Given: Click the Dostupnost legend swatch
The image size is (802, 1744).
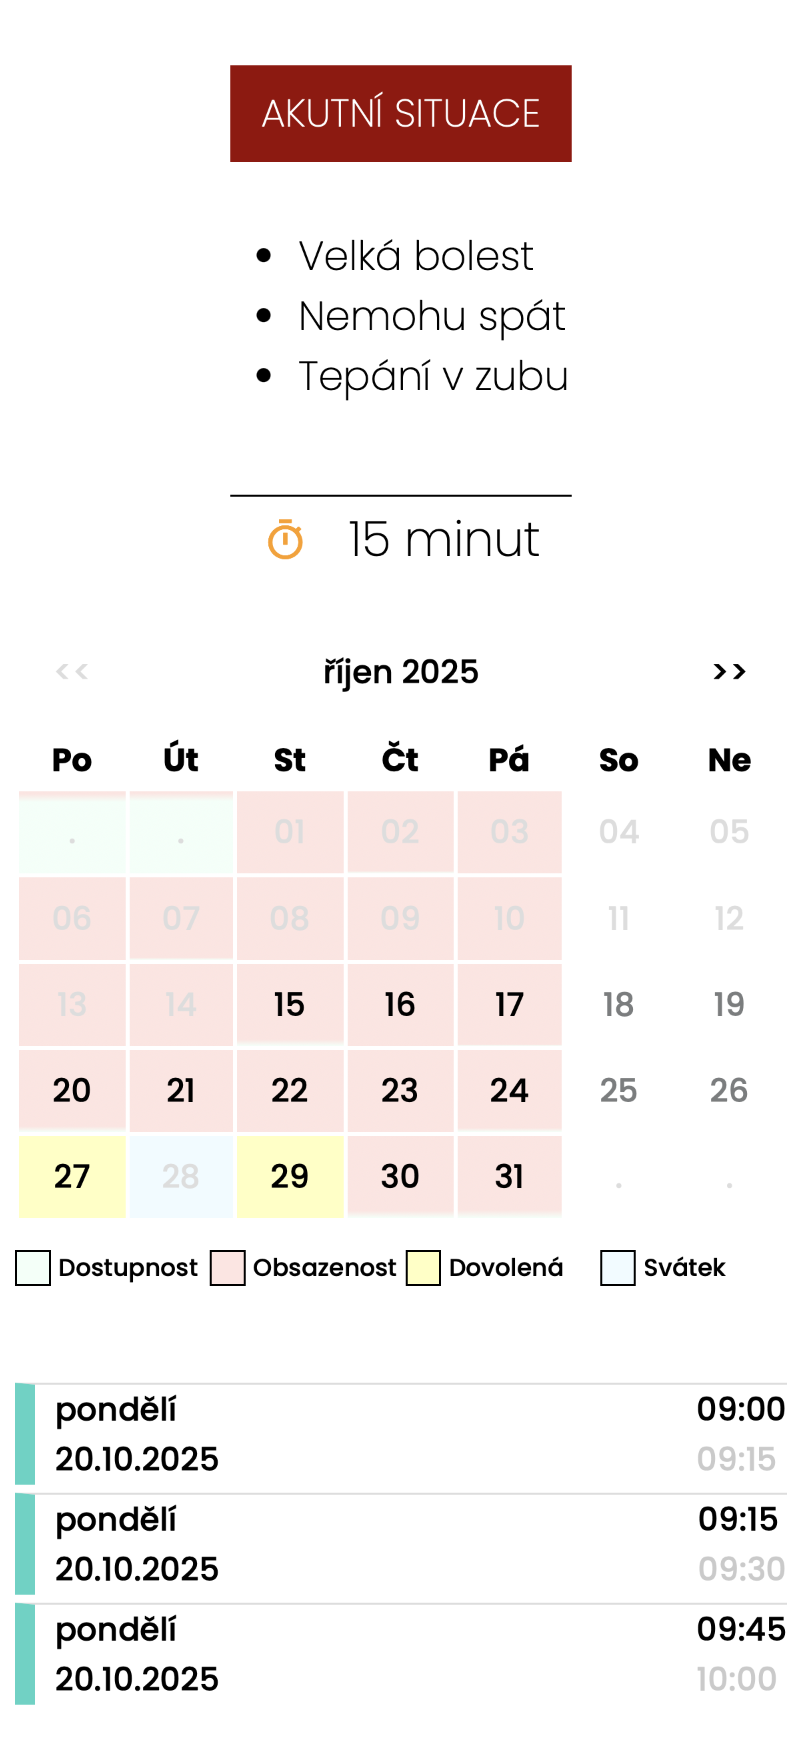Looking at the screenshot, I should click(33, 1268).
